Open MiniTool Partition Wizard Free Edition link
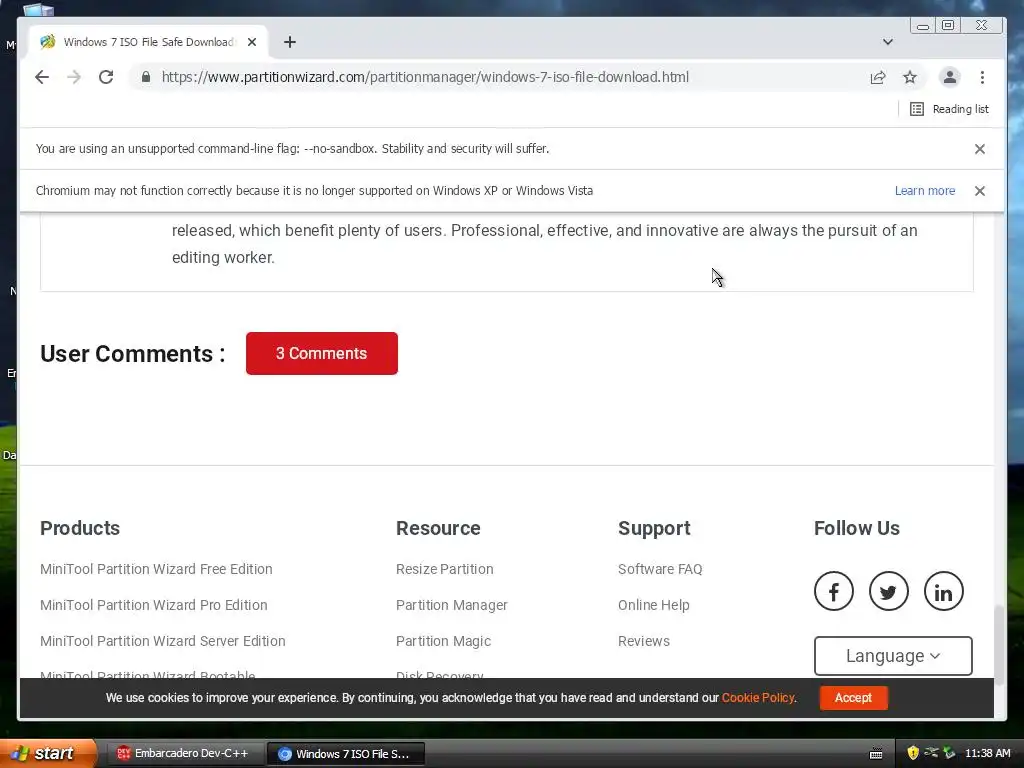 (156, 569)
